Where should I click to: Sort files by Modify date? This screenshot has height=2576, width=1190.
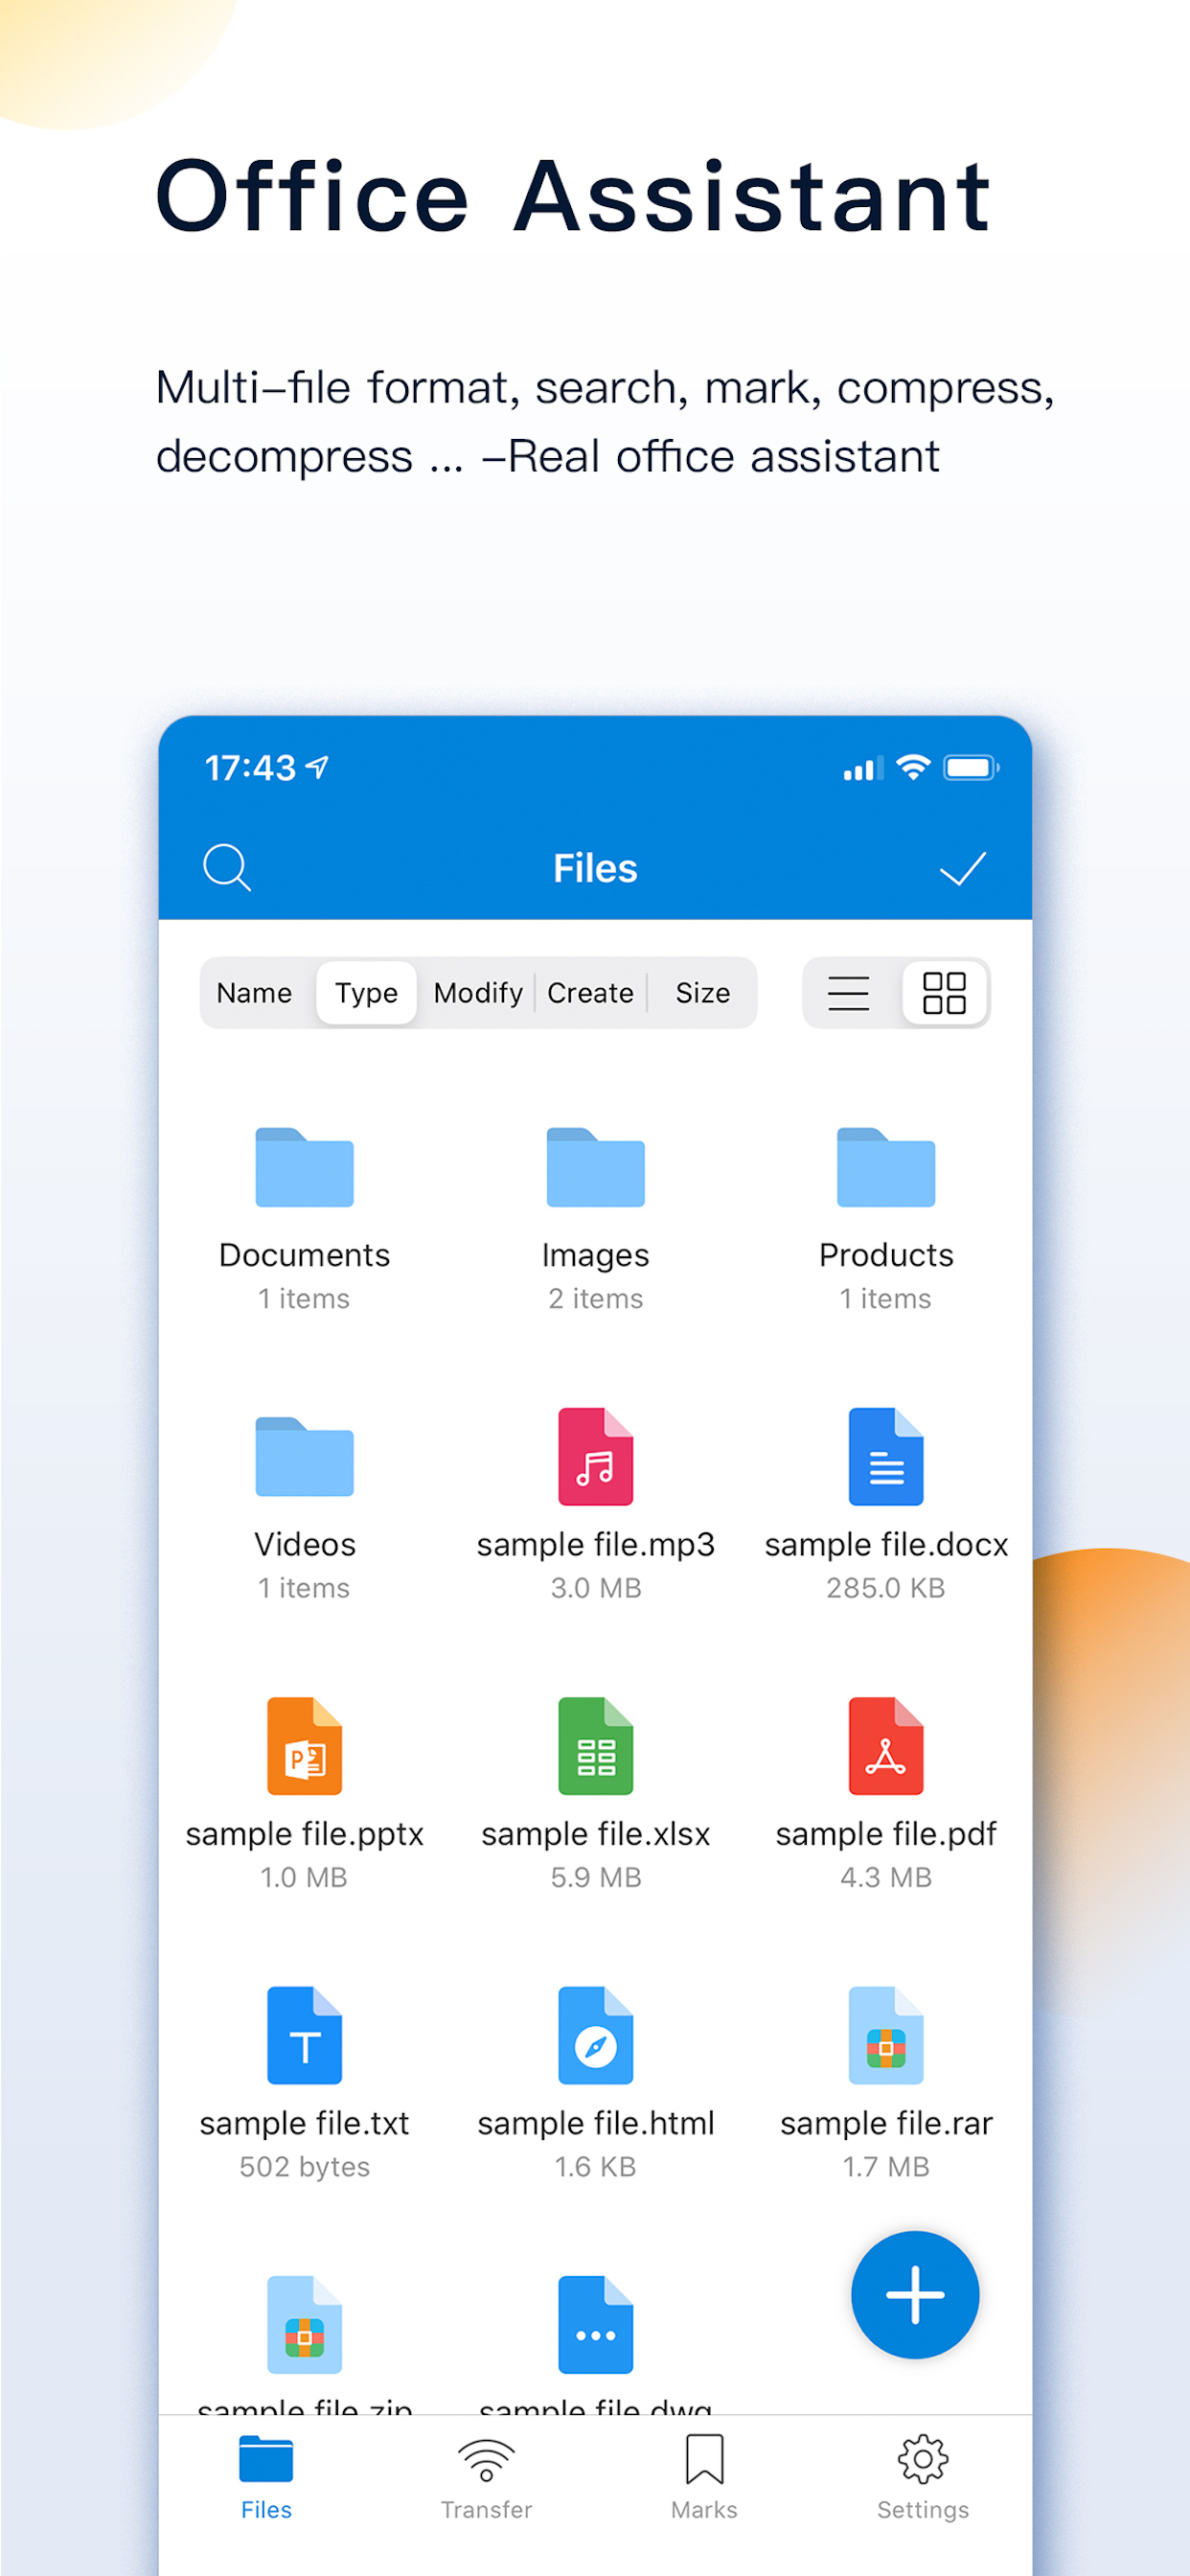[x=478, y=993]
